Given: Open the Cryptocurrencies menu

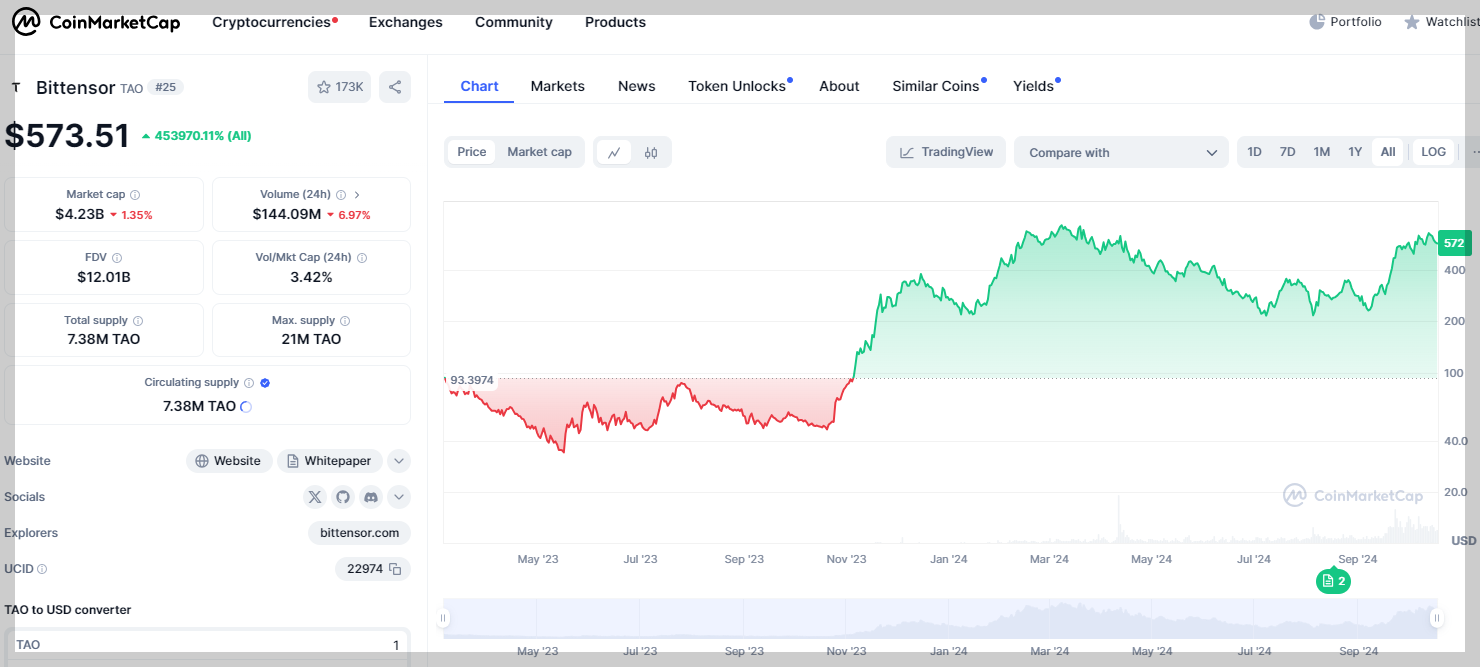Looking at the screenshot, I should point(274,22).
